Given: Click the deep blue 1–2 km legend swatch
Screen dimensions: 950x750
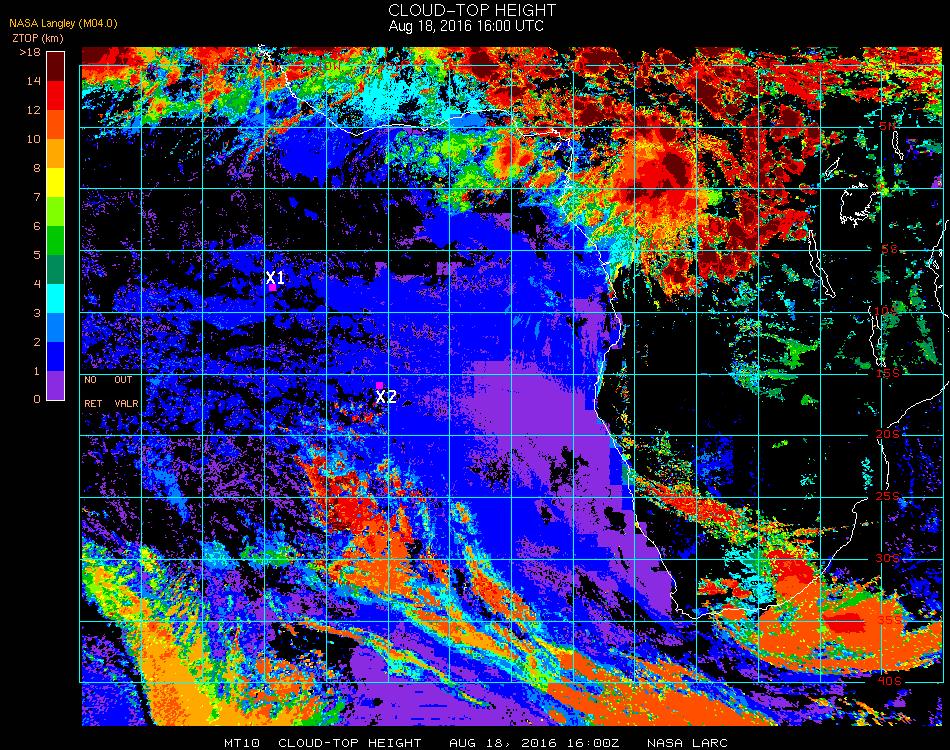Looking at the screenshot, I should [x=56, y=357].
